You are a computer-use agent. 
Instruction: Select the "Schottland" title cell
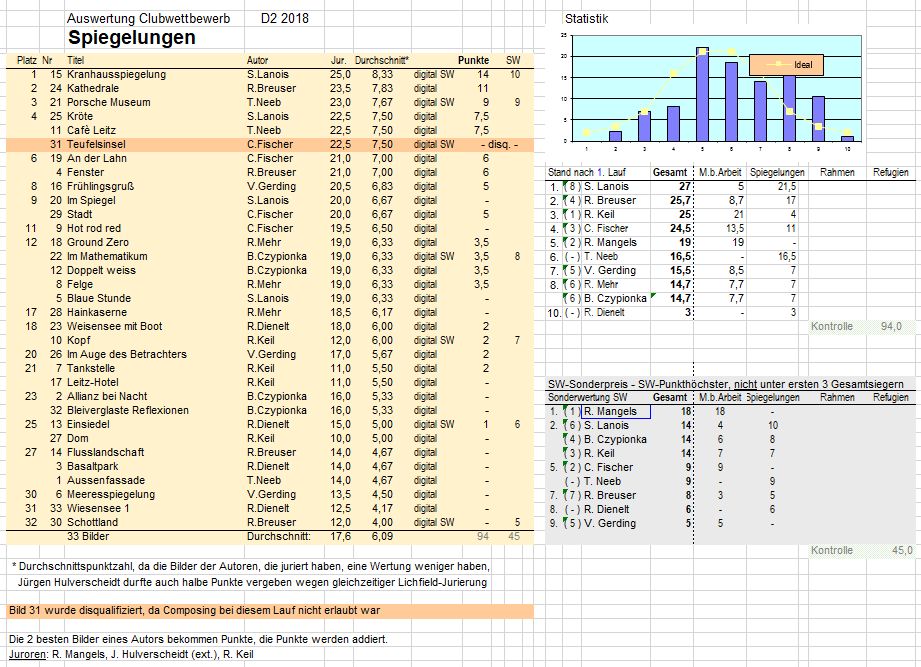click(x=92, y=523)
